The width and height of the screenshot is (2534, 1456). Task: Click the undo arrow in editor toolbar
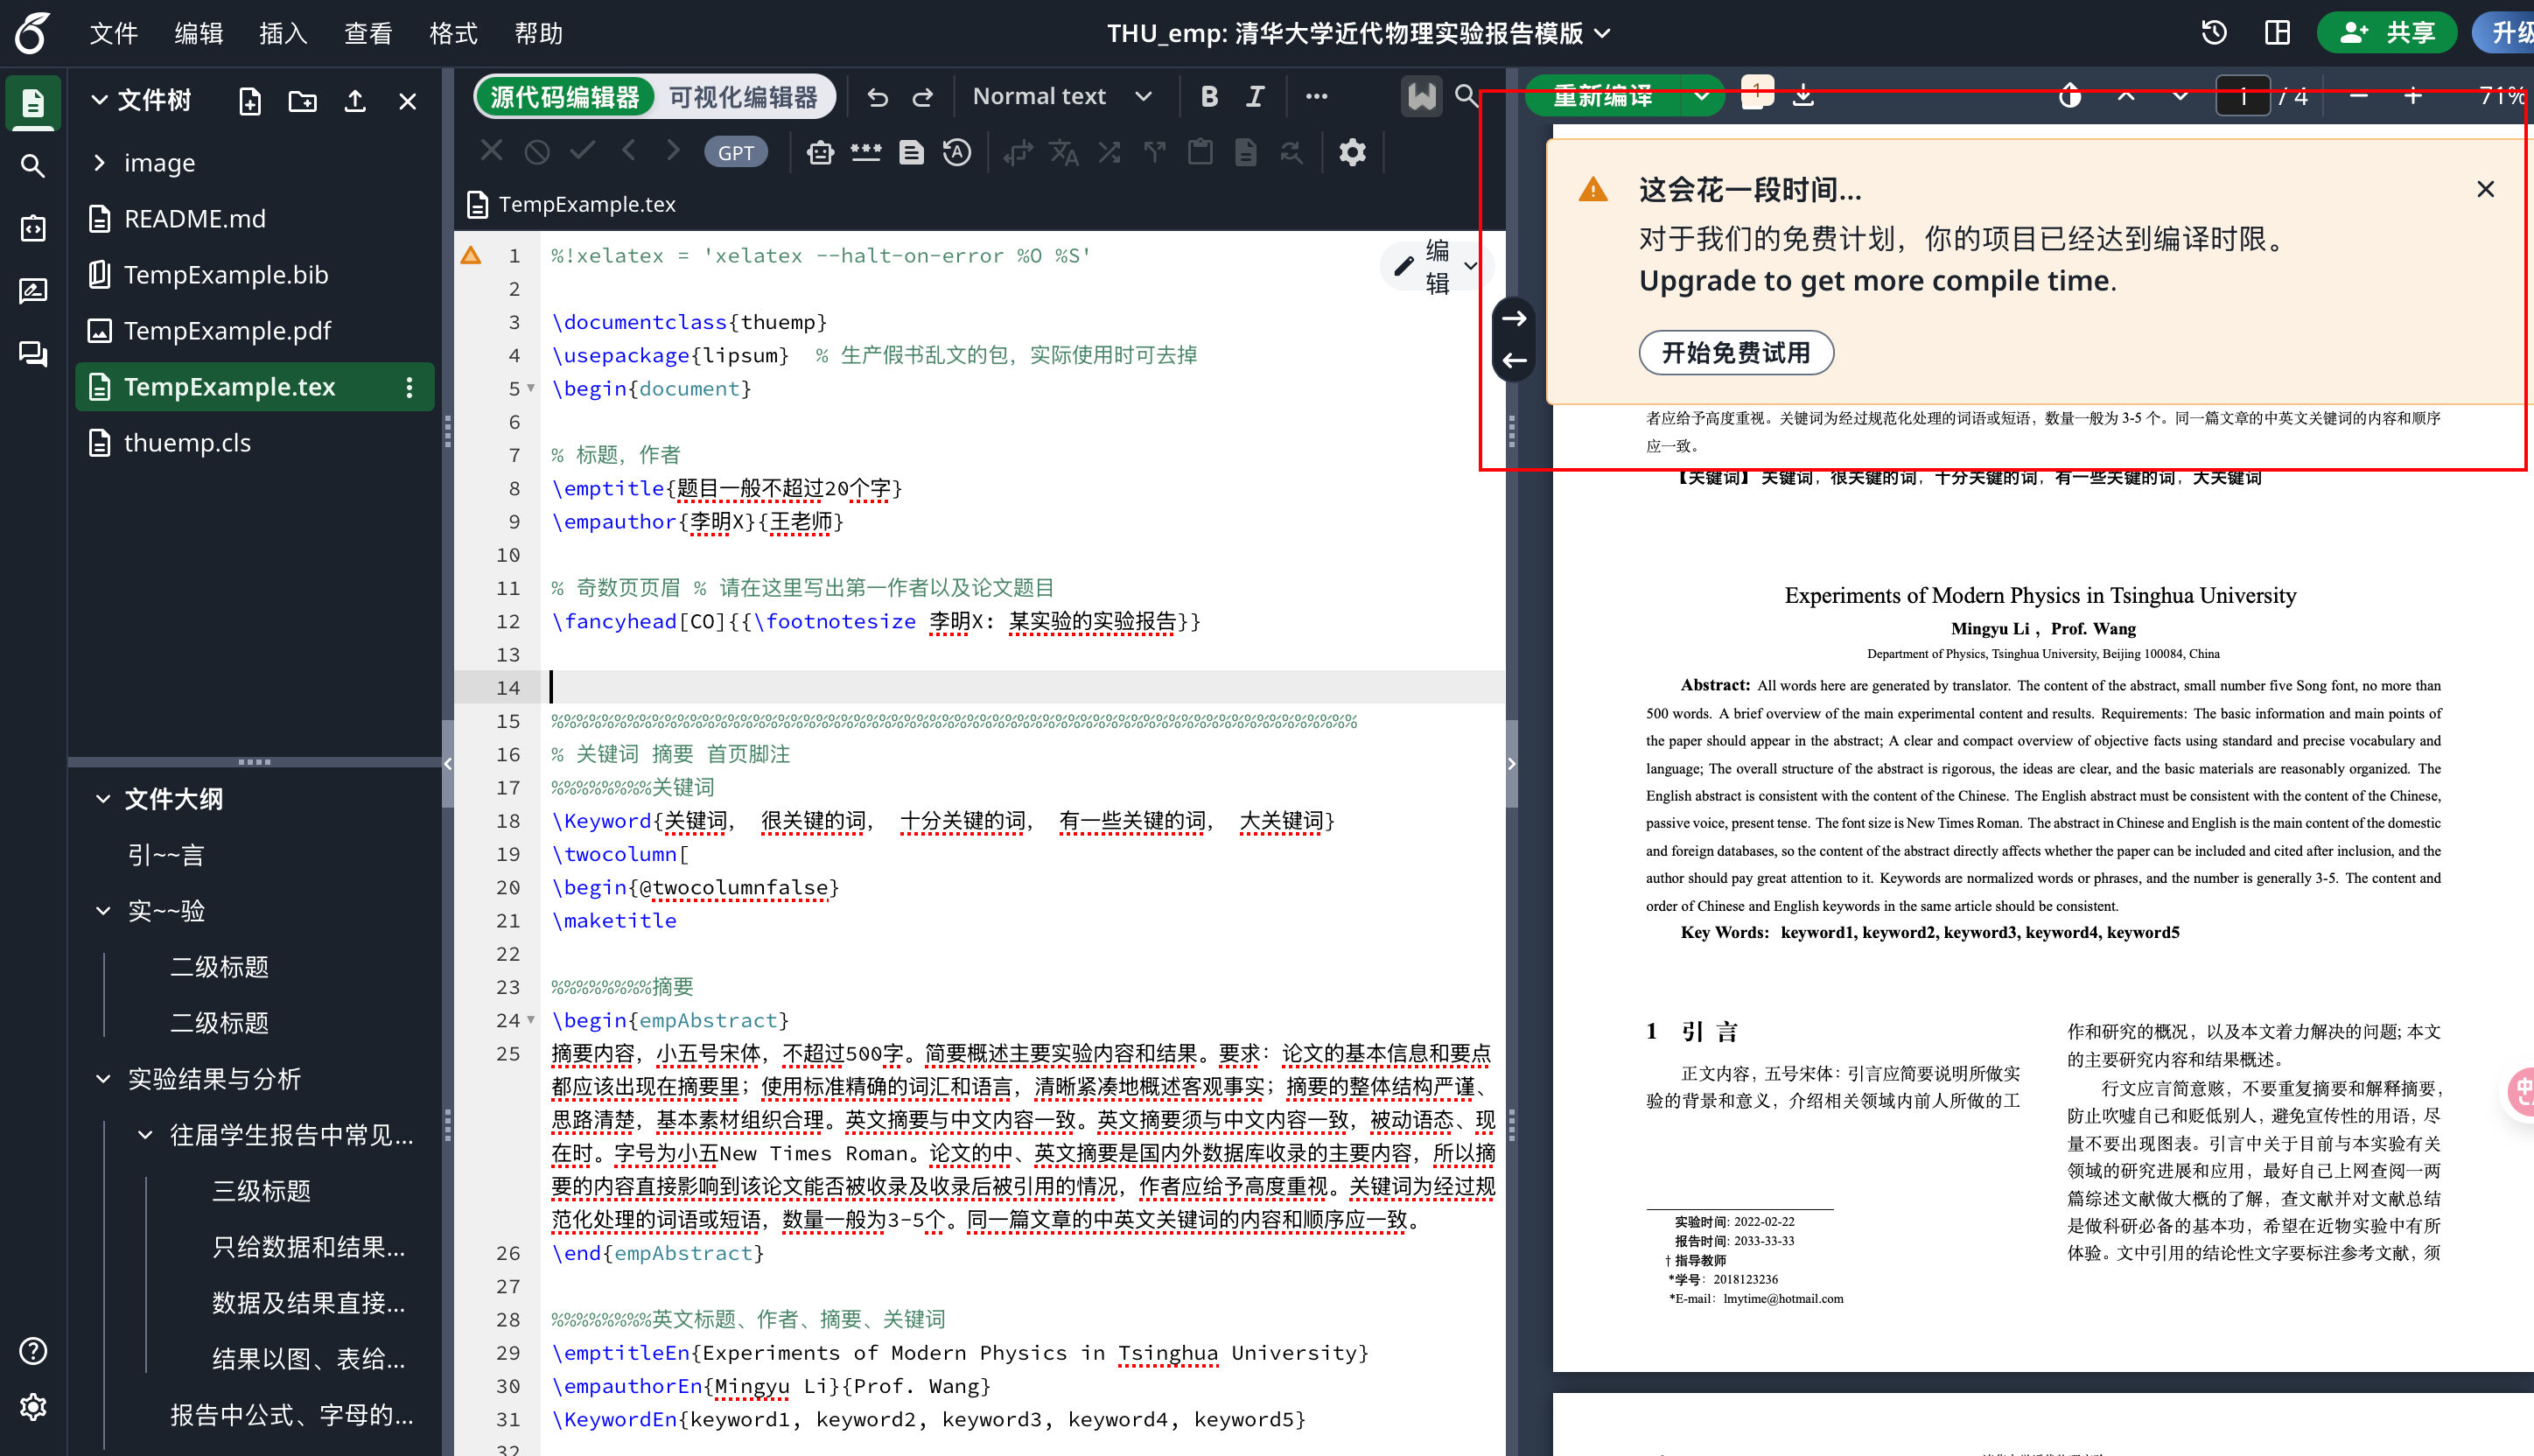877,97
